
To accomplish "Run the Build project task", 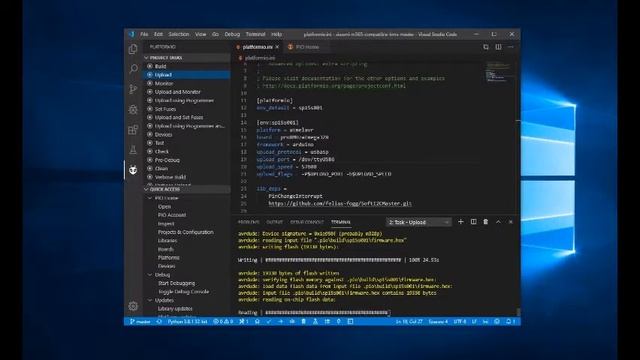I will pyautogui.click(x=187, y=66).
